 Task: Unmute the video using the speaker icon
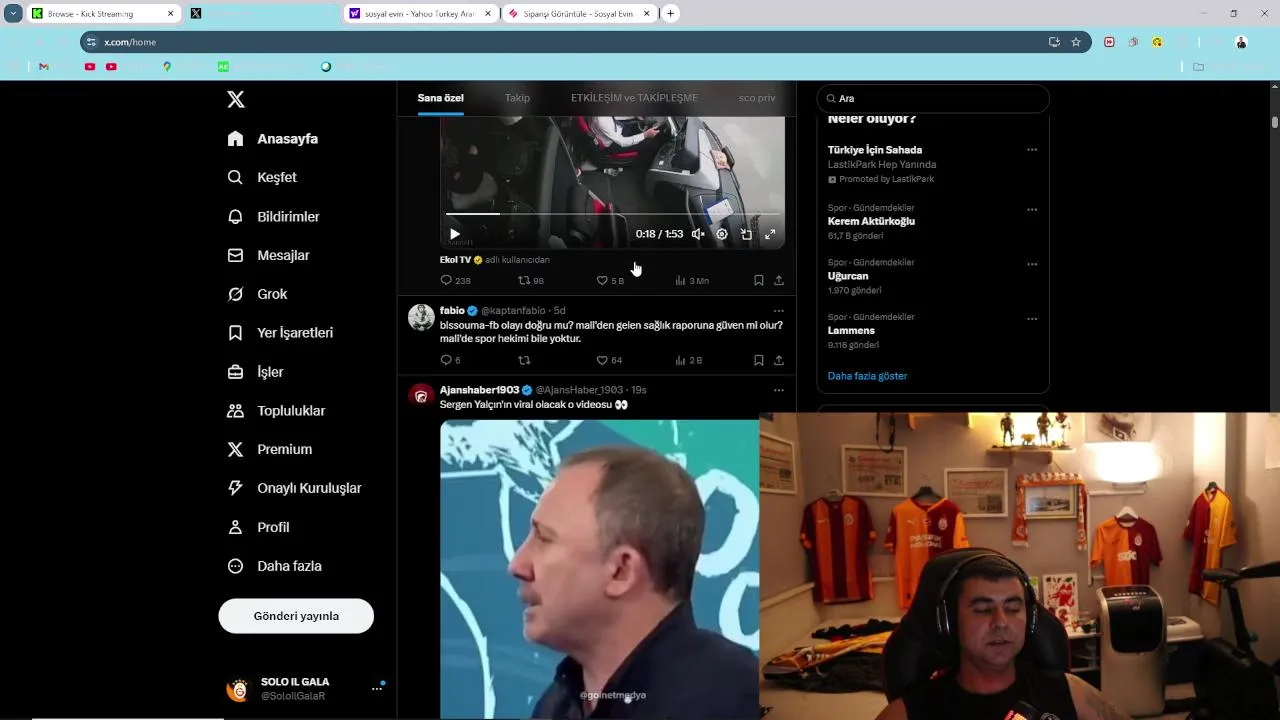coord(698,234)
